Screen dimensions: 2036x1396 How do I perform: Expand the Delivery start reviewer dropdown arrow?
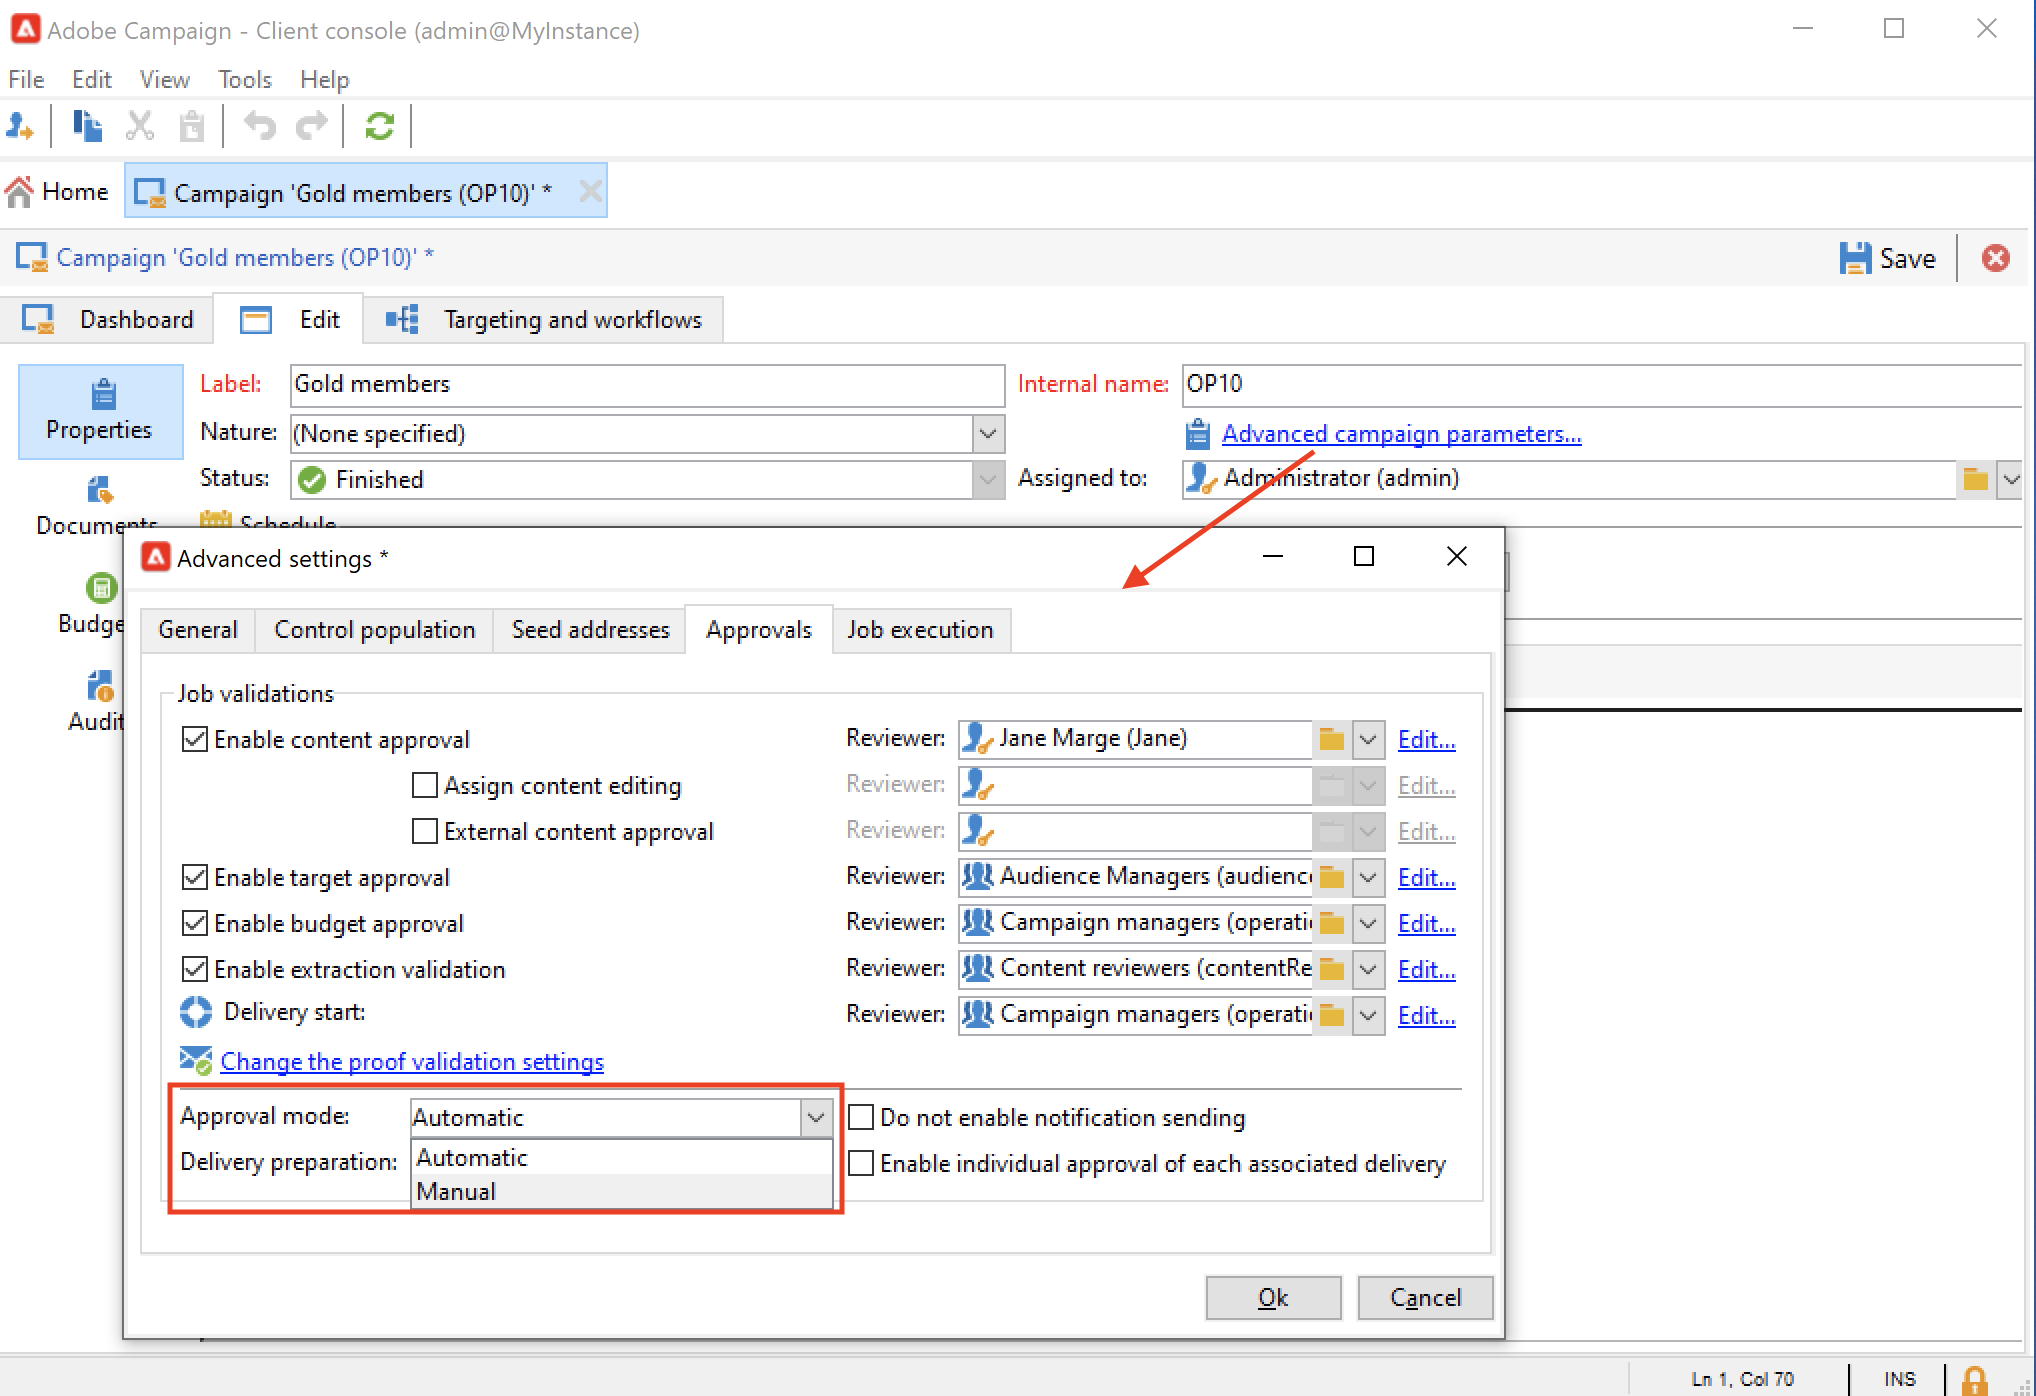(1368, 1015)
